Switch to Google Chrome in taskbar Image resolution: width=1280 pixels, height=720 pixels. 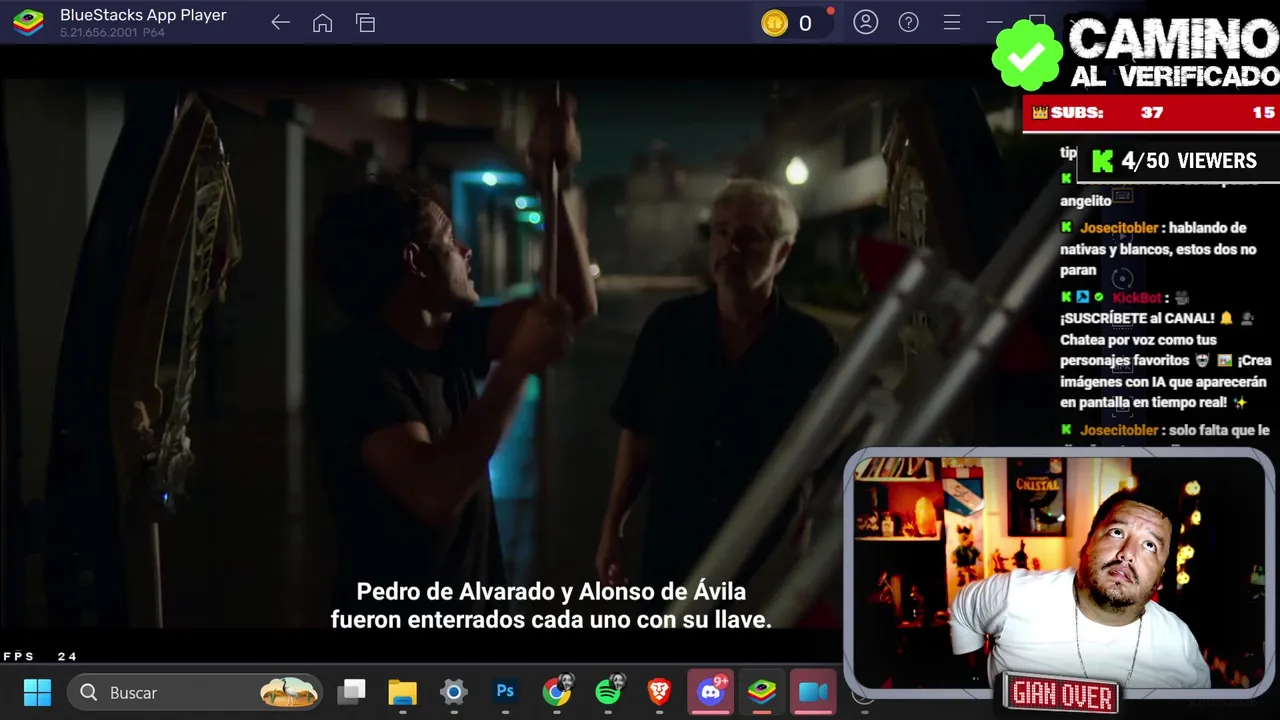557,692
